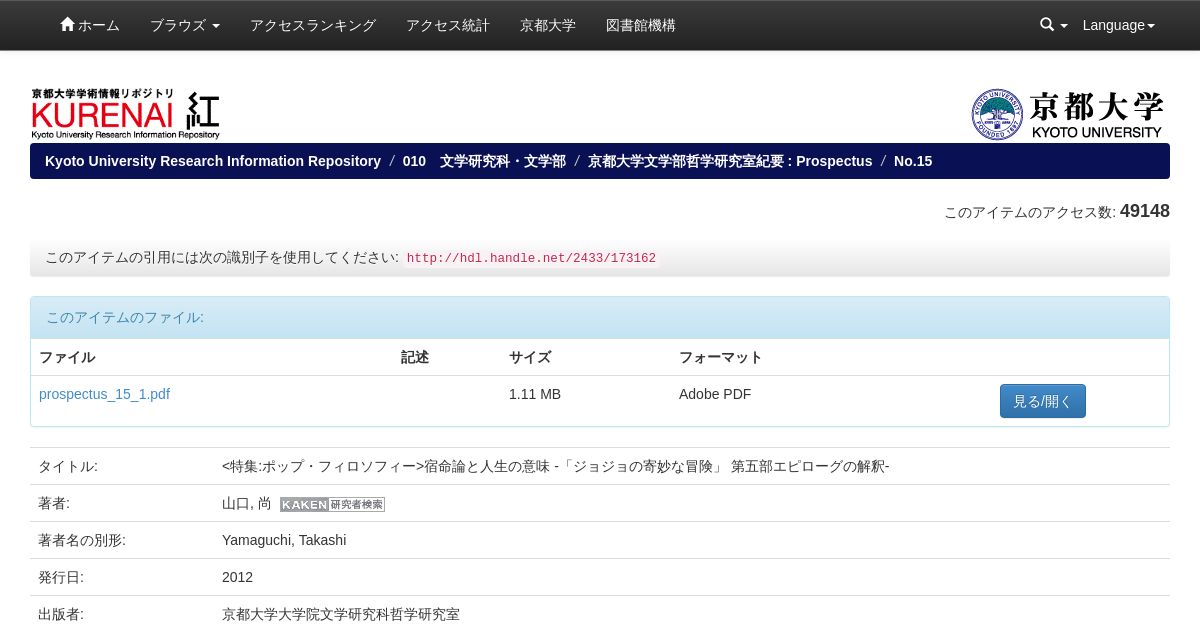Click the 記述 column header

pos(415,357)
